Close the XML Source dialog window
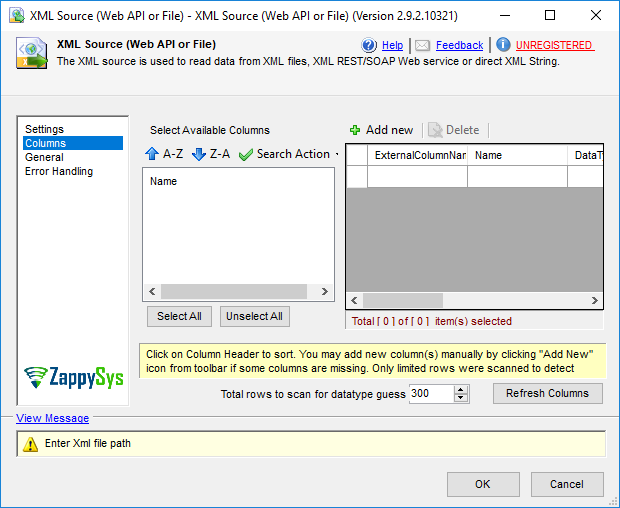Viewport: 620px width, 508px height. pyautogui.click(x=596, y=15)
